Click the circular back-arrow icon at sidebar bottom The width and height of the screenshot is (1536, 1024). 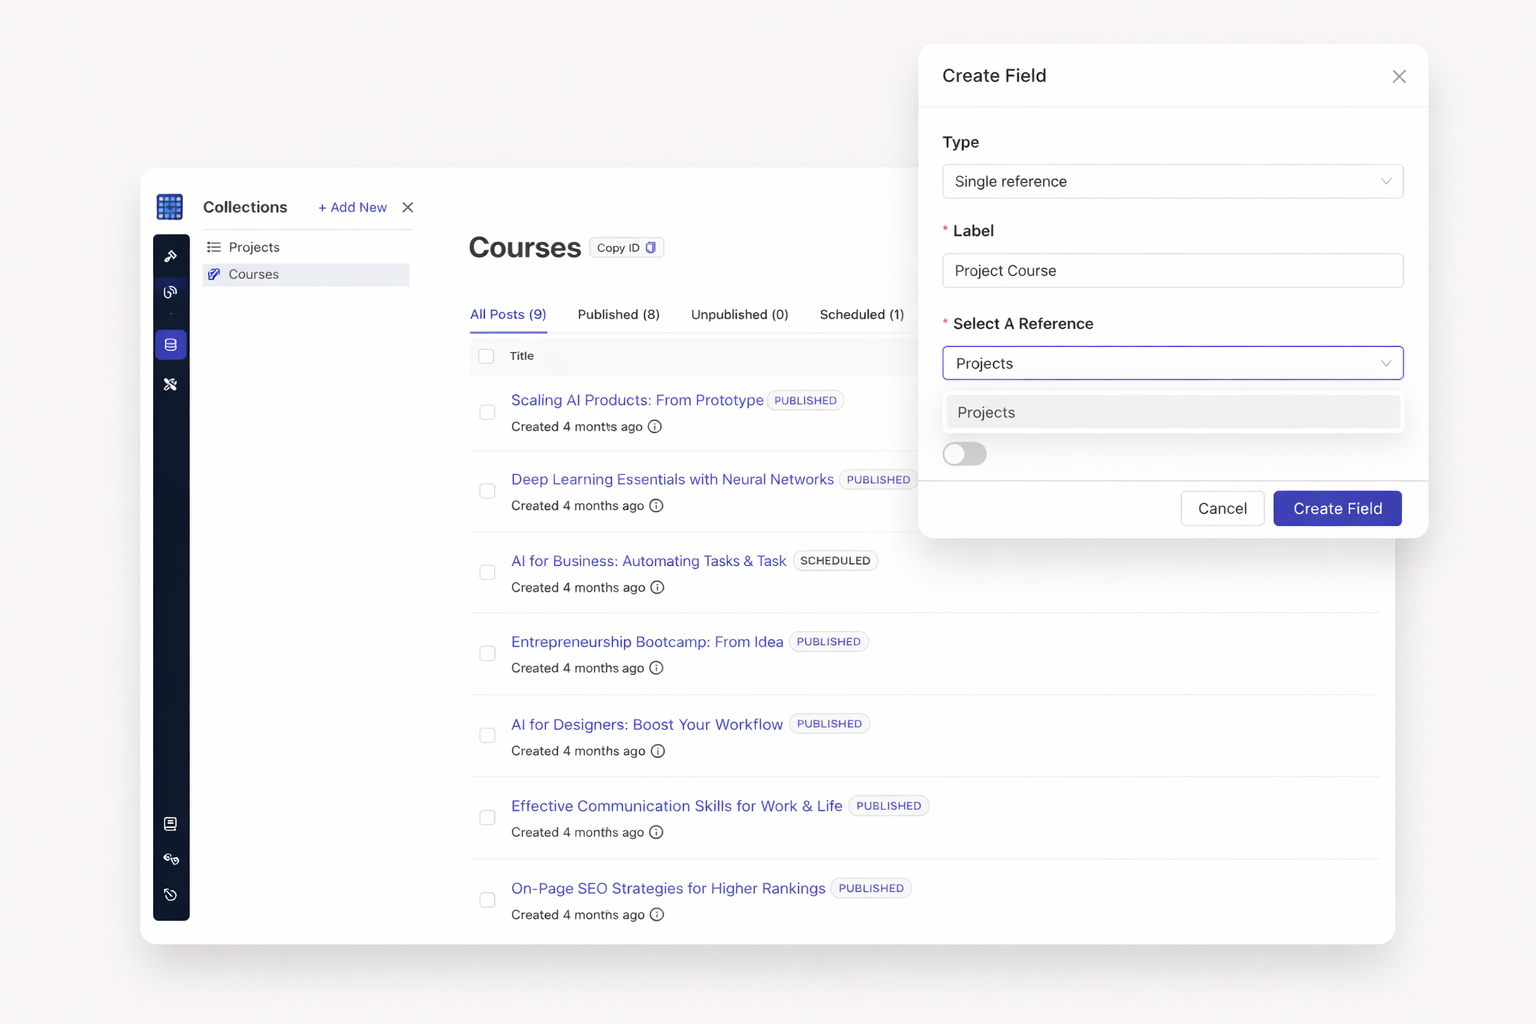tap(171, 895)
